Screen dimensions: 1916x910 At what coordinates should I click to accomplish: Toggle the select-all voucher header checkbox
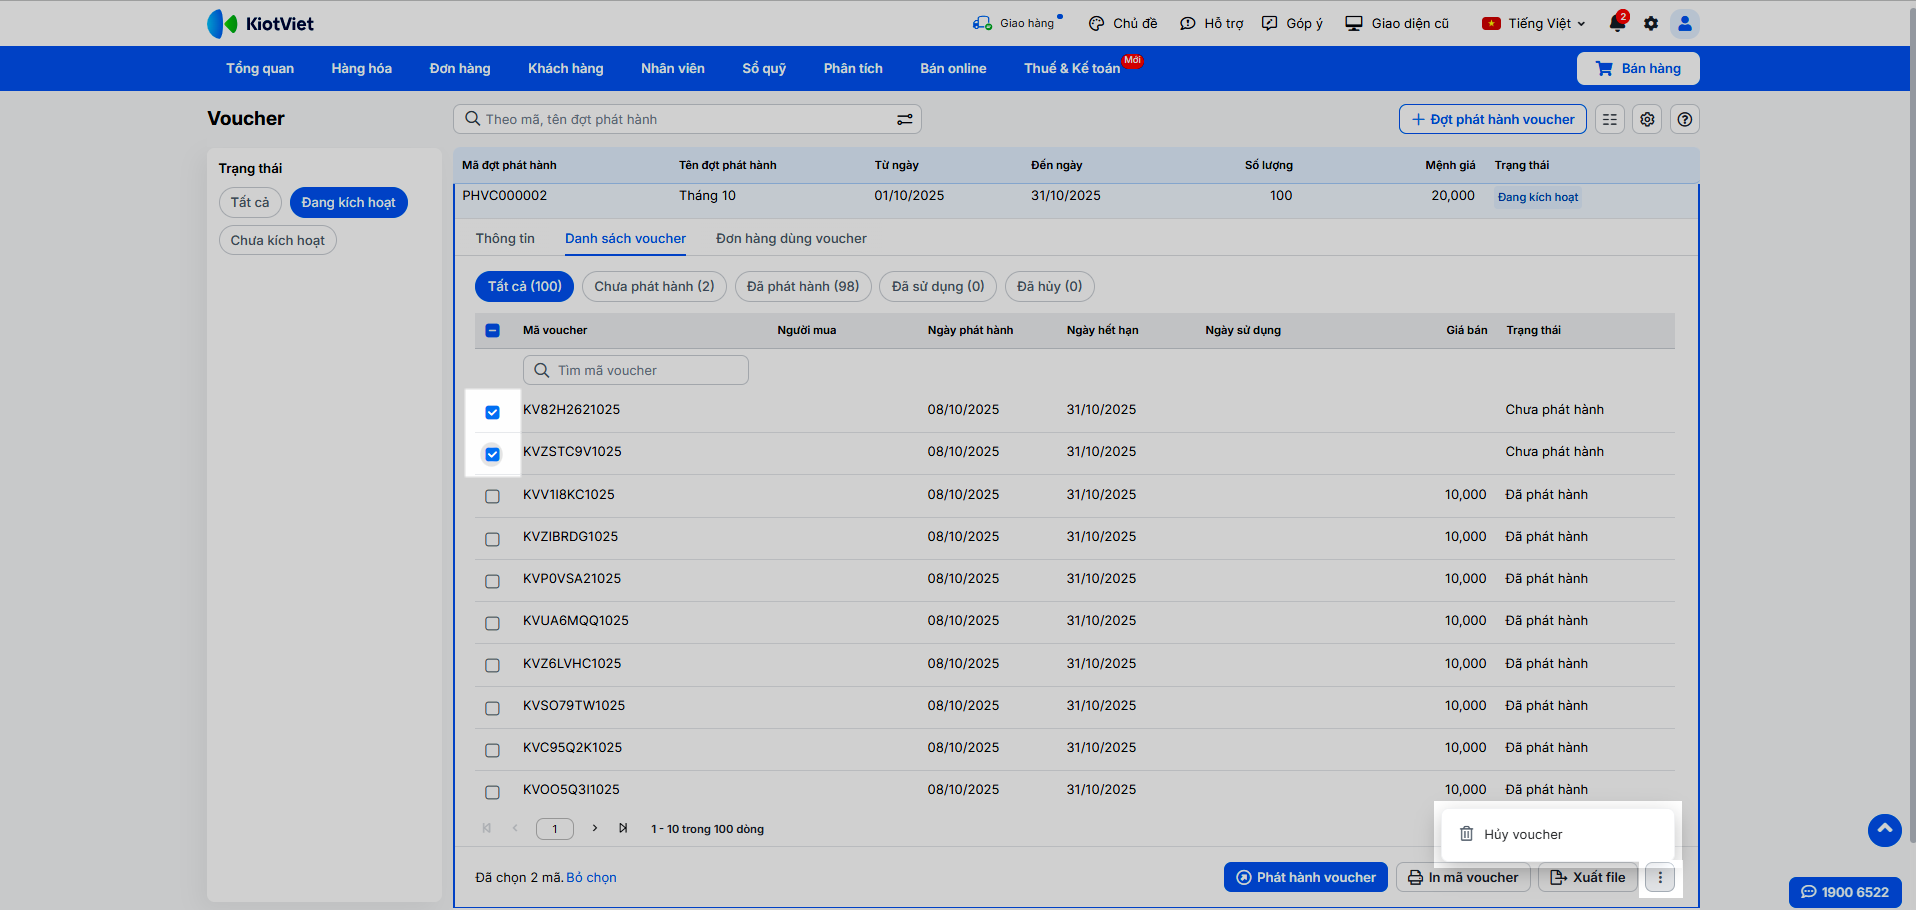coord(492,330)
